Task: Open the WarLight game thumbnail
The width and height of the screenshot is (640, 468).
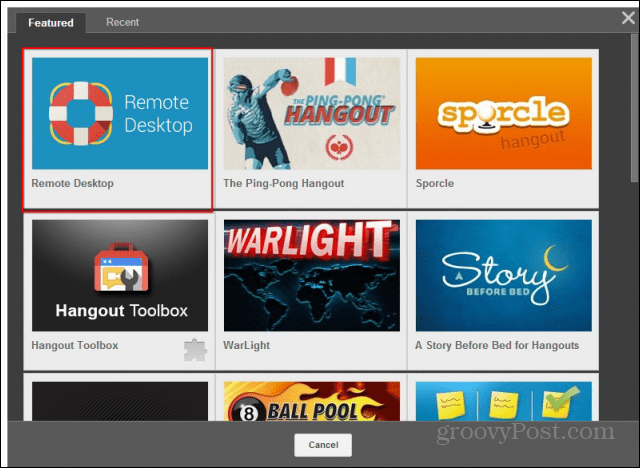Action: point(312,275)
